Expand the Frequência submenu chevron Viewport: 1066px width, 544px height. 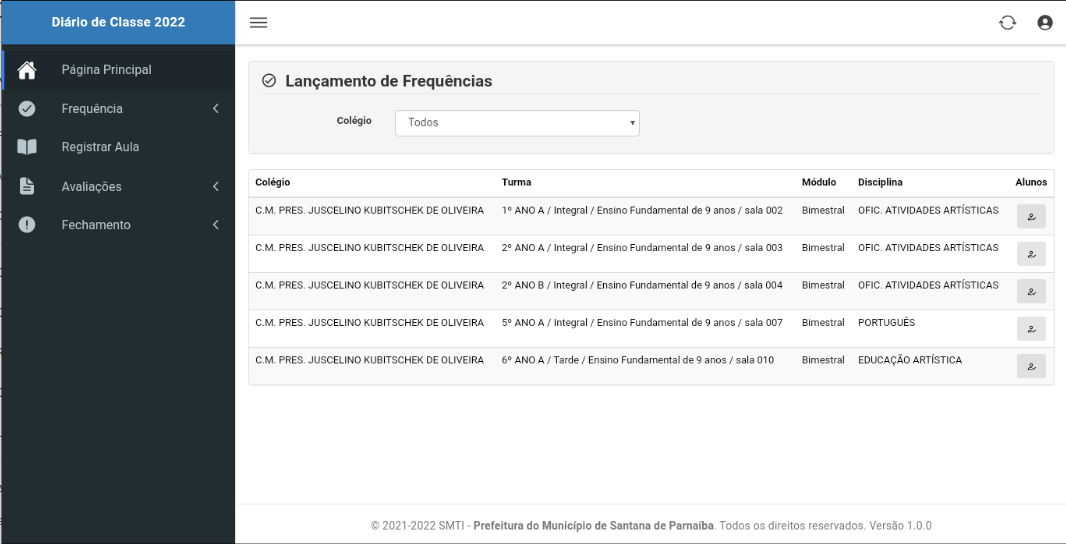tap(216, 109)
